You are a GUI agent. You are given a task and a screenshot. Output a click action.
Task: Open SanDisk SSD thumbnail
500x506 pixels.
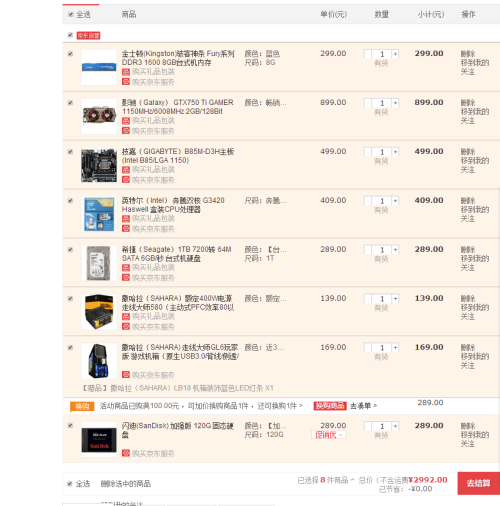(99, 440)
